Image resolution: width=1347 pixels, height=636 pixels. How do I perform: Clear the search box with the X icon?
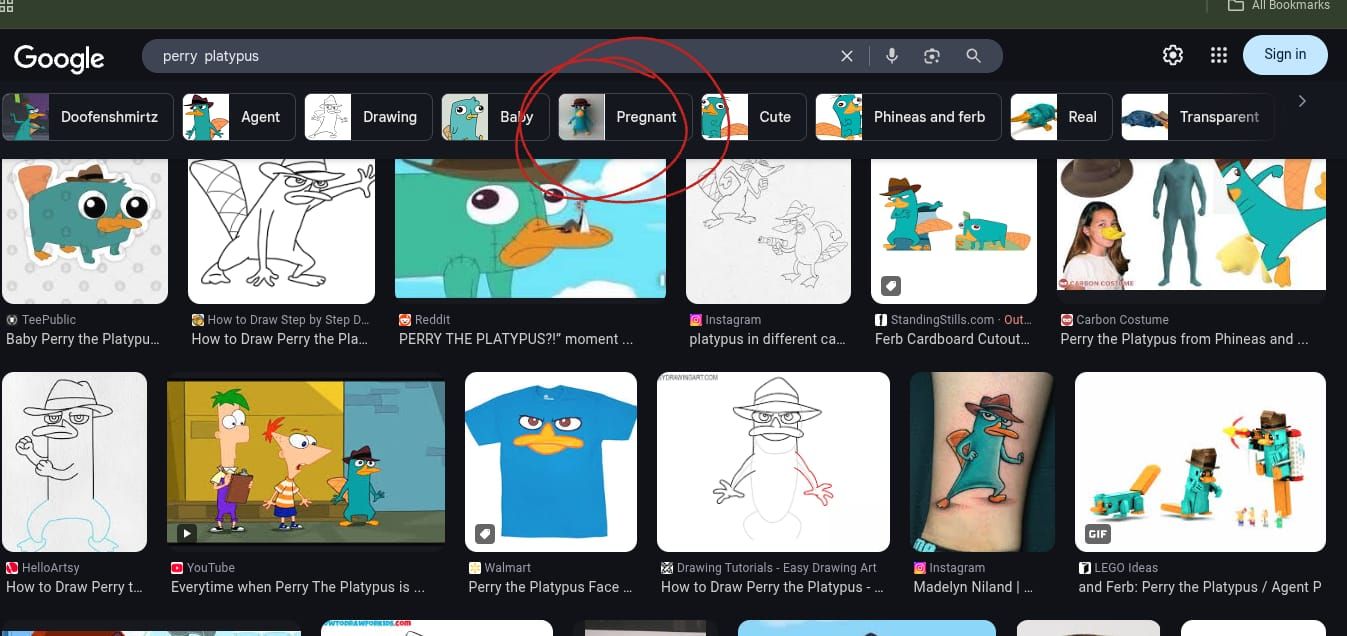[x=847, y=56]
